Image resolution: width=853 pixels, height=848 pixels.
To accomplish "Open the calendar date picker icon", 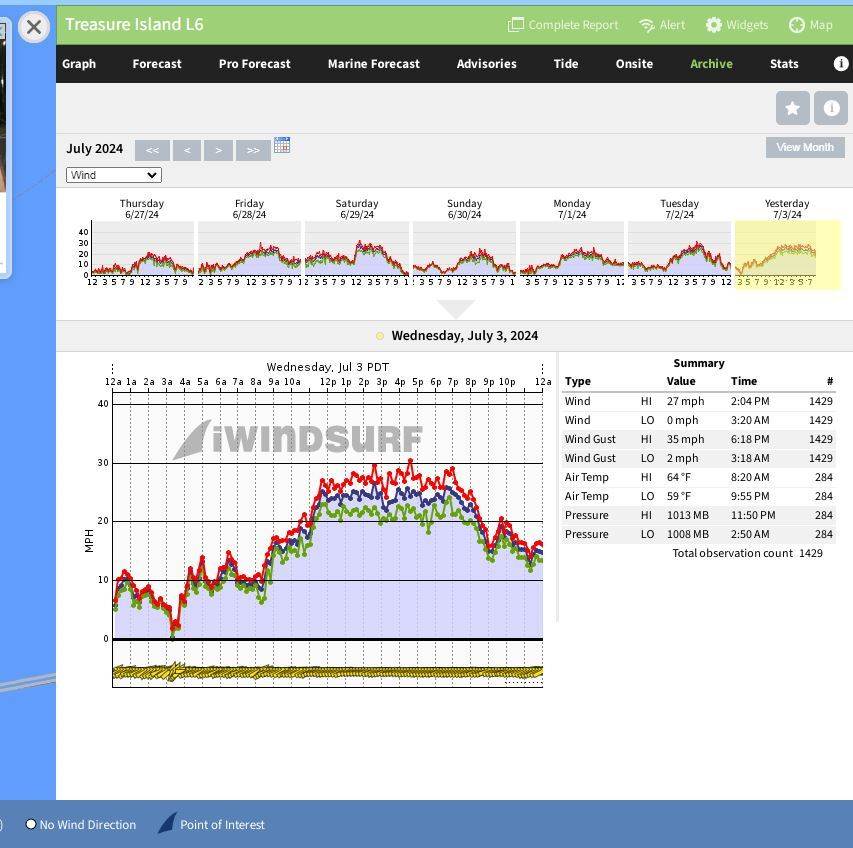I will [282, 146].
